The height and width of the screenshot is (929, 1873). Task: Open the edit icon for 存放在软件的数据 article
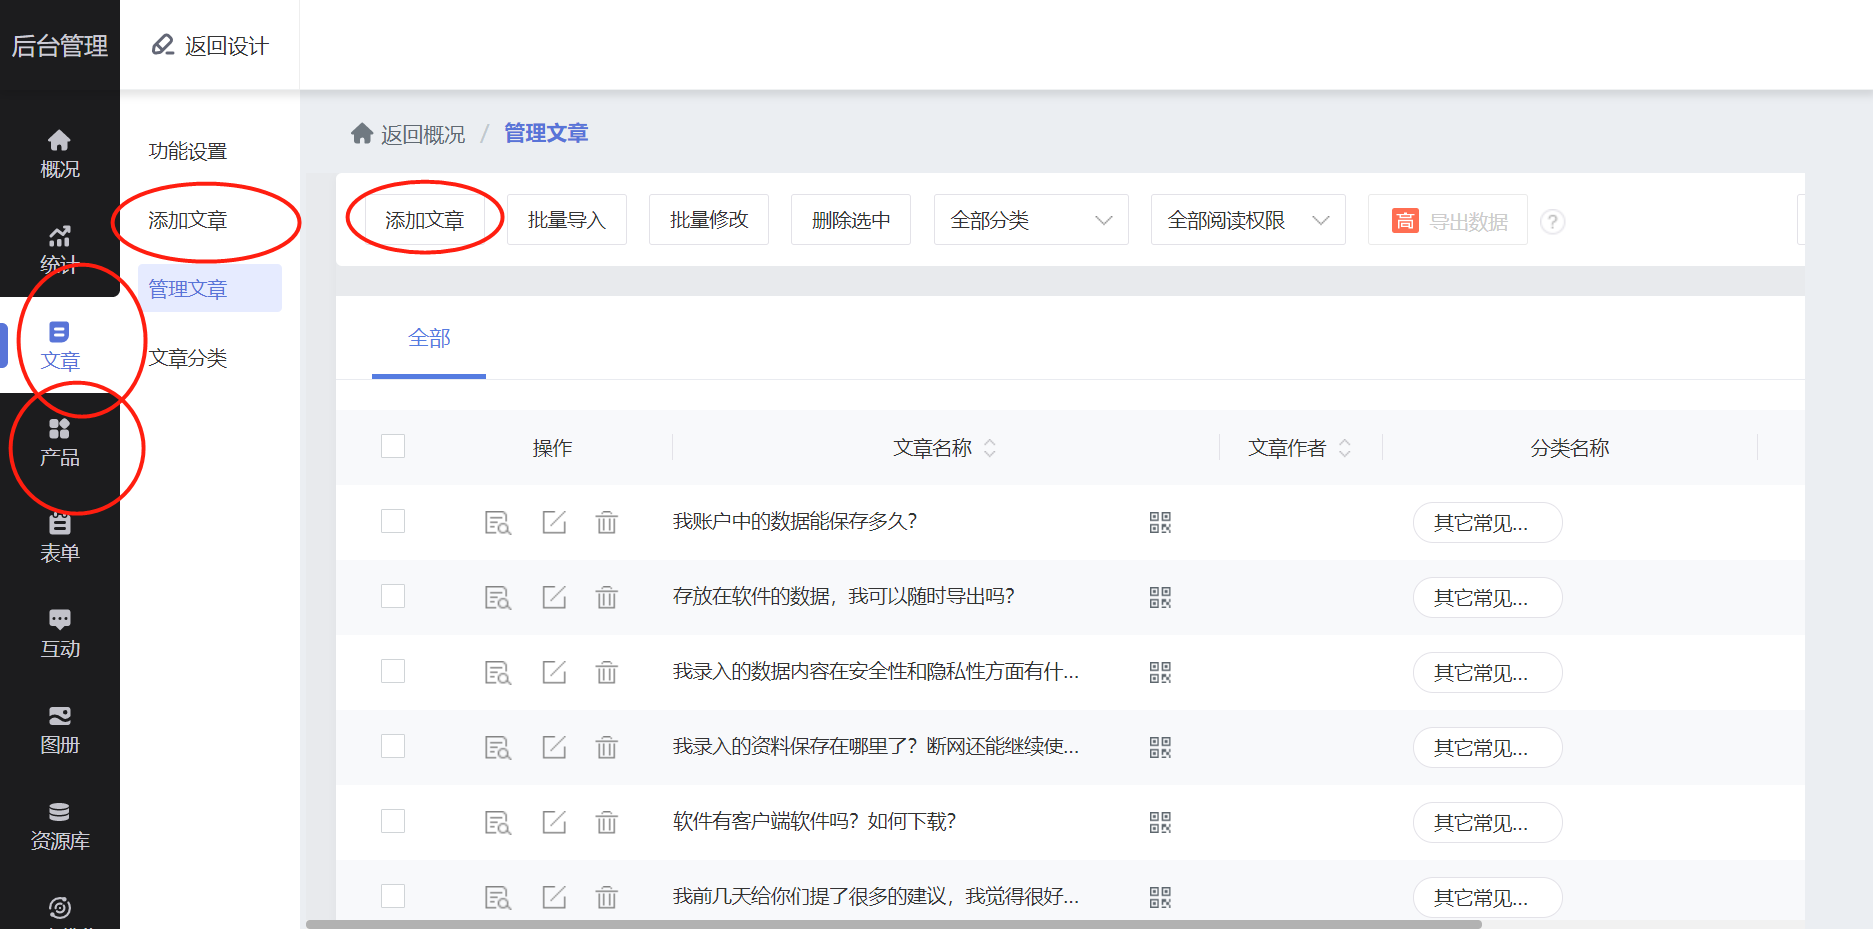point(554,597)
